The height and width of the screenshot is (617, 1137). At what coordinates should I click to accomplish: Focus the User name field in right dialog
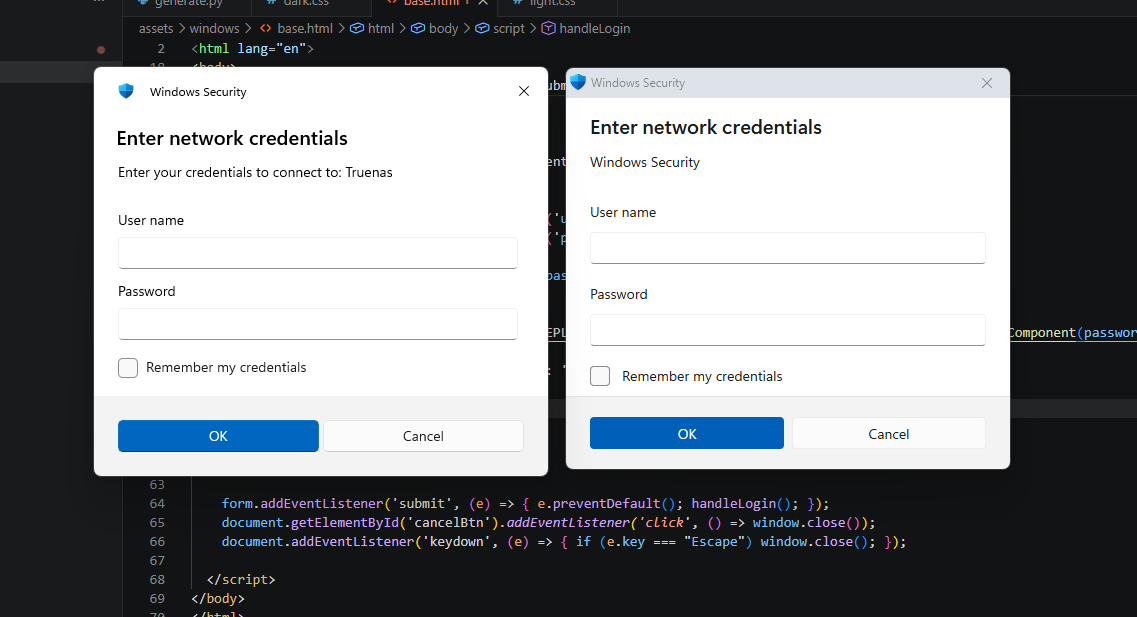click(787, 248)
